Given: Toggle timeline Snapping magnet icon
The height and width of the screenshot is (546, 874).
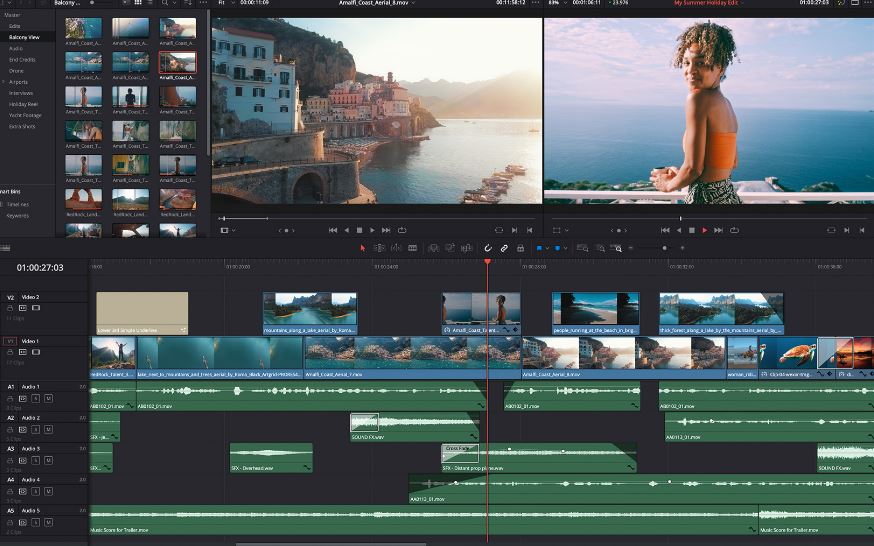Looking at the screenshot, I should pyautogui.click(x=488, y=248).
